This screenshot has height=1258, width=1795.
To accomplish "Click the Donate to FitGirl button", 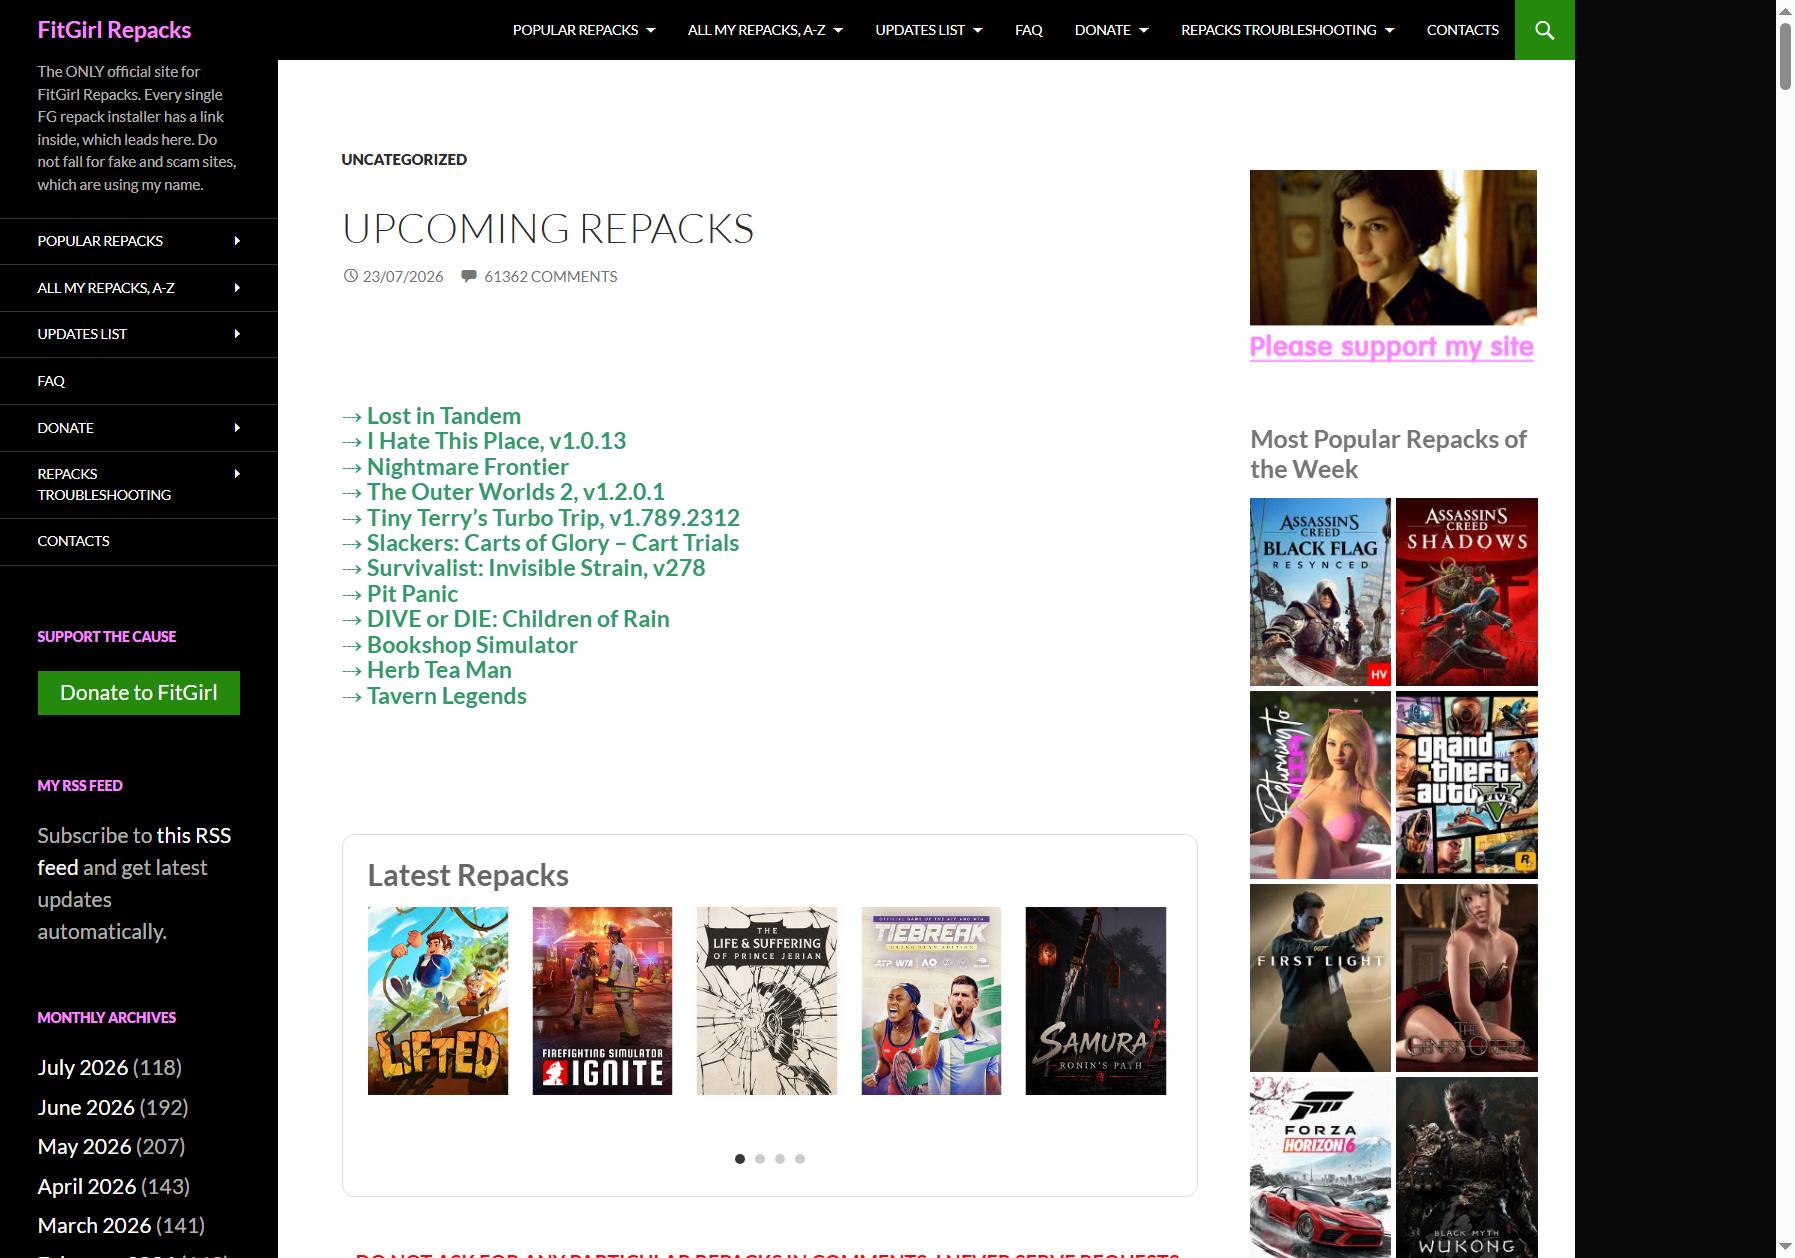I will coord(139,693).
